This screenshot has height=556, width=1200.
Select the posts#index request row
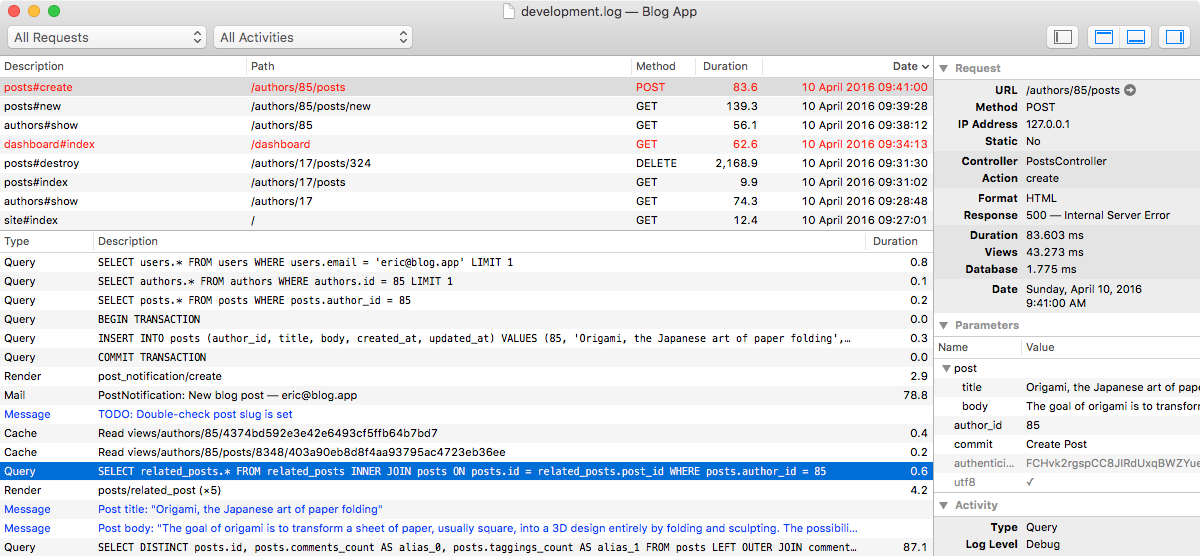coord(466,182)
